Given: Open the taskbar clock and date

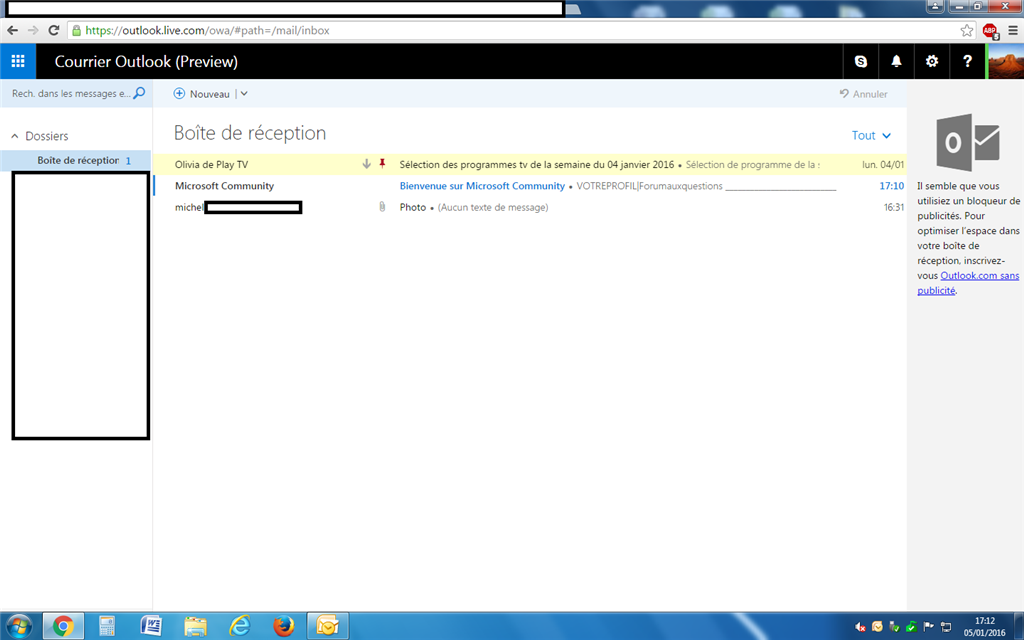Looking at the screenshot, I should pyautogui.click(x=985, y=627).
